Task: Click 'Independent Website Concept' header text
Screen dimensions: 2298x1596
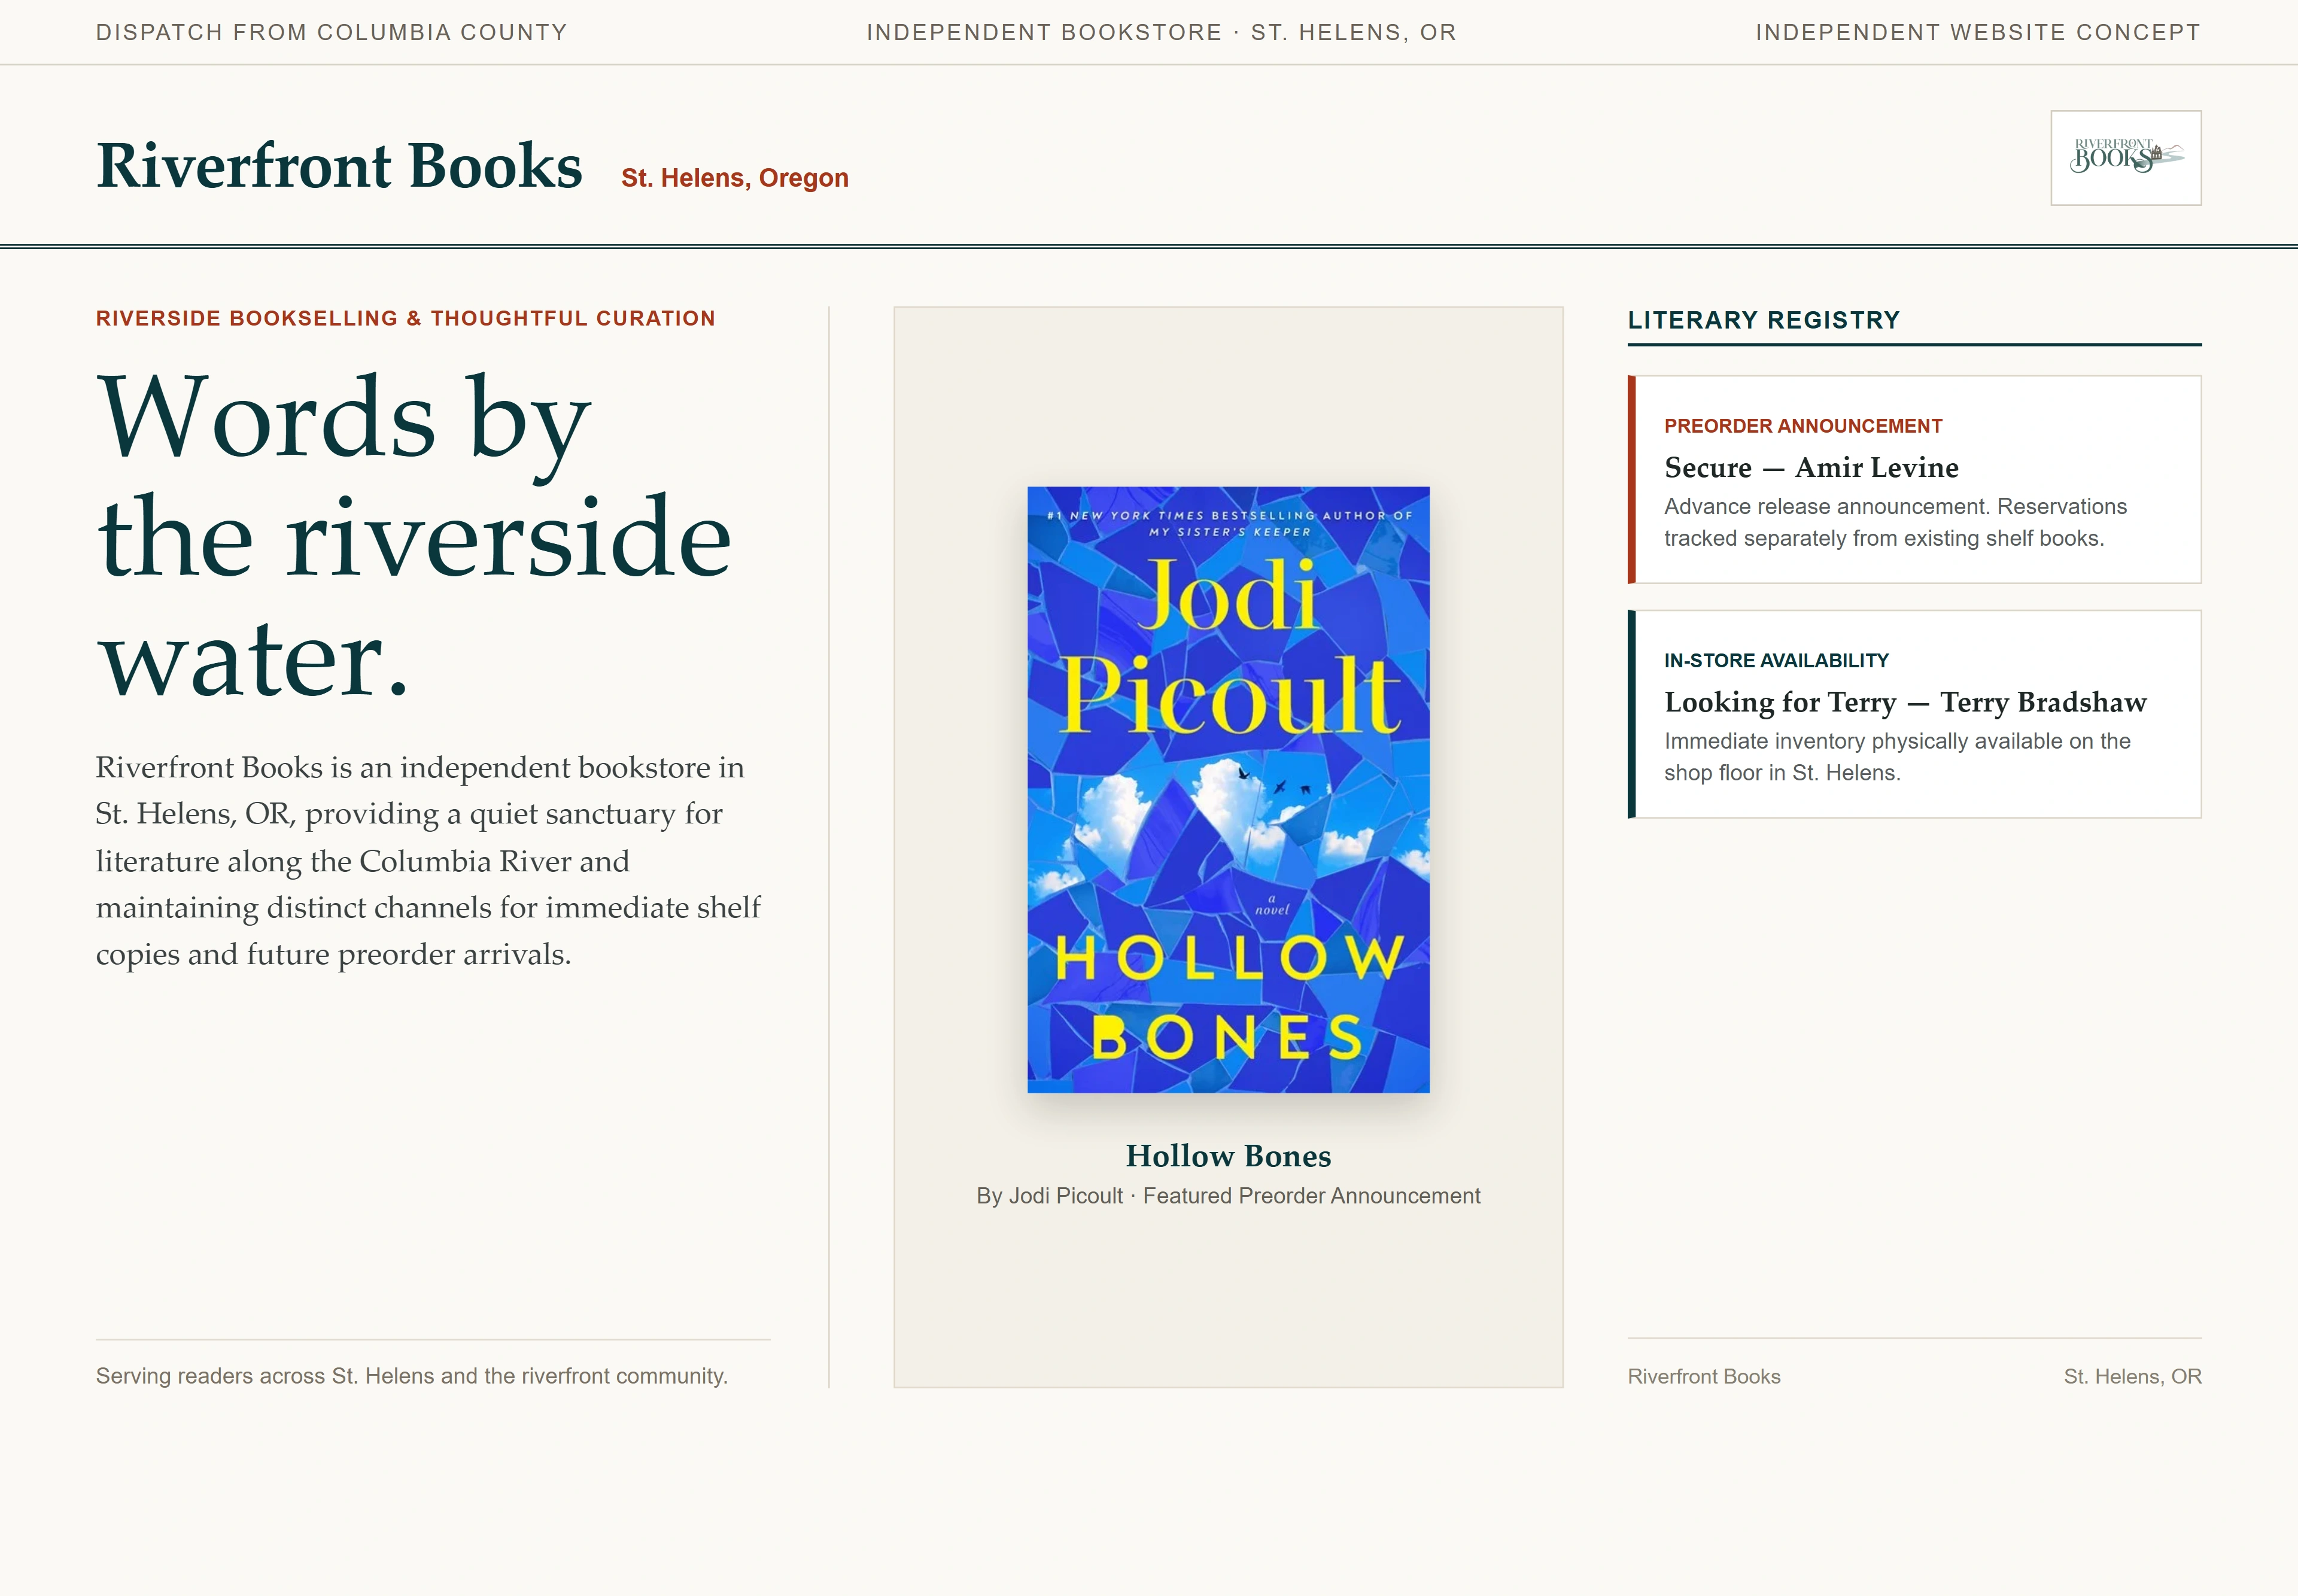Action: coord(1978,32)
